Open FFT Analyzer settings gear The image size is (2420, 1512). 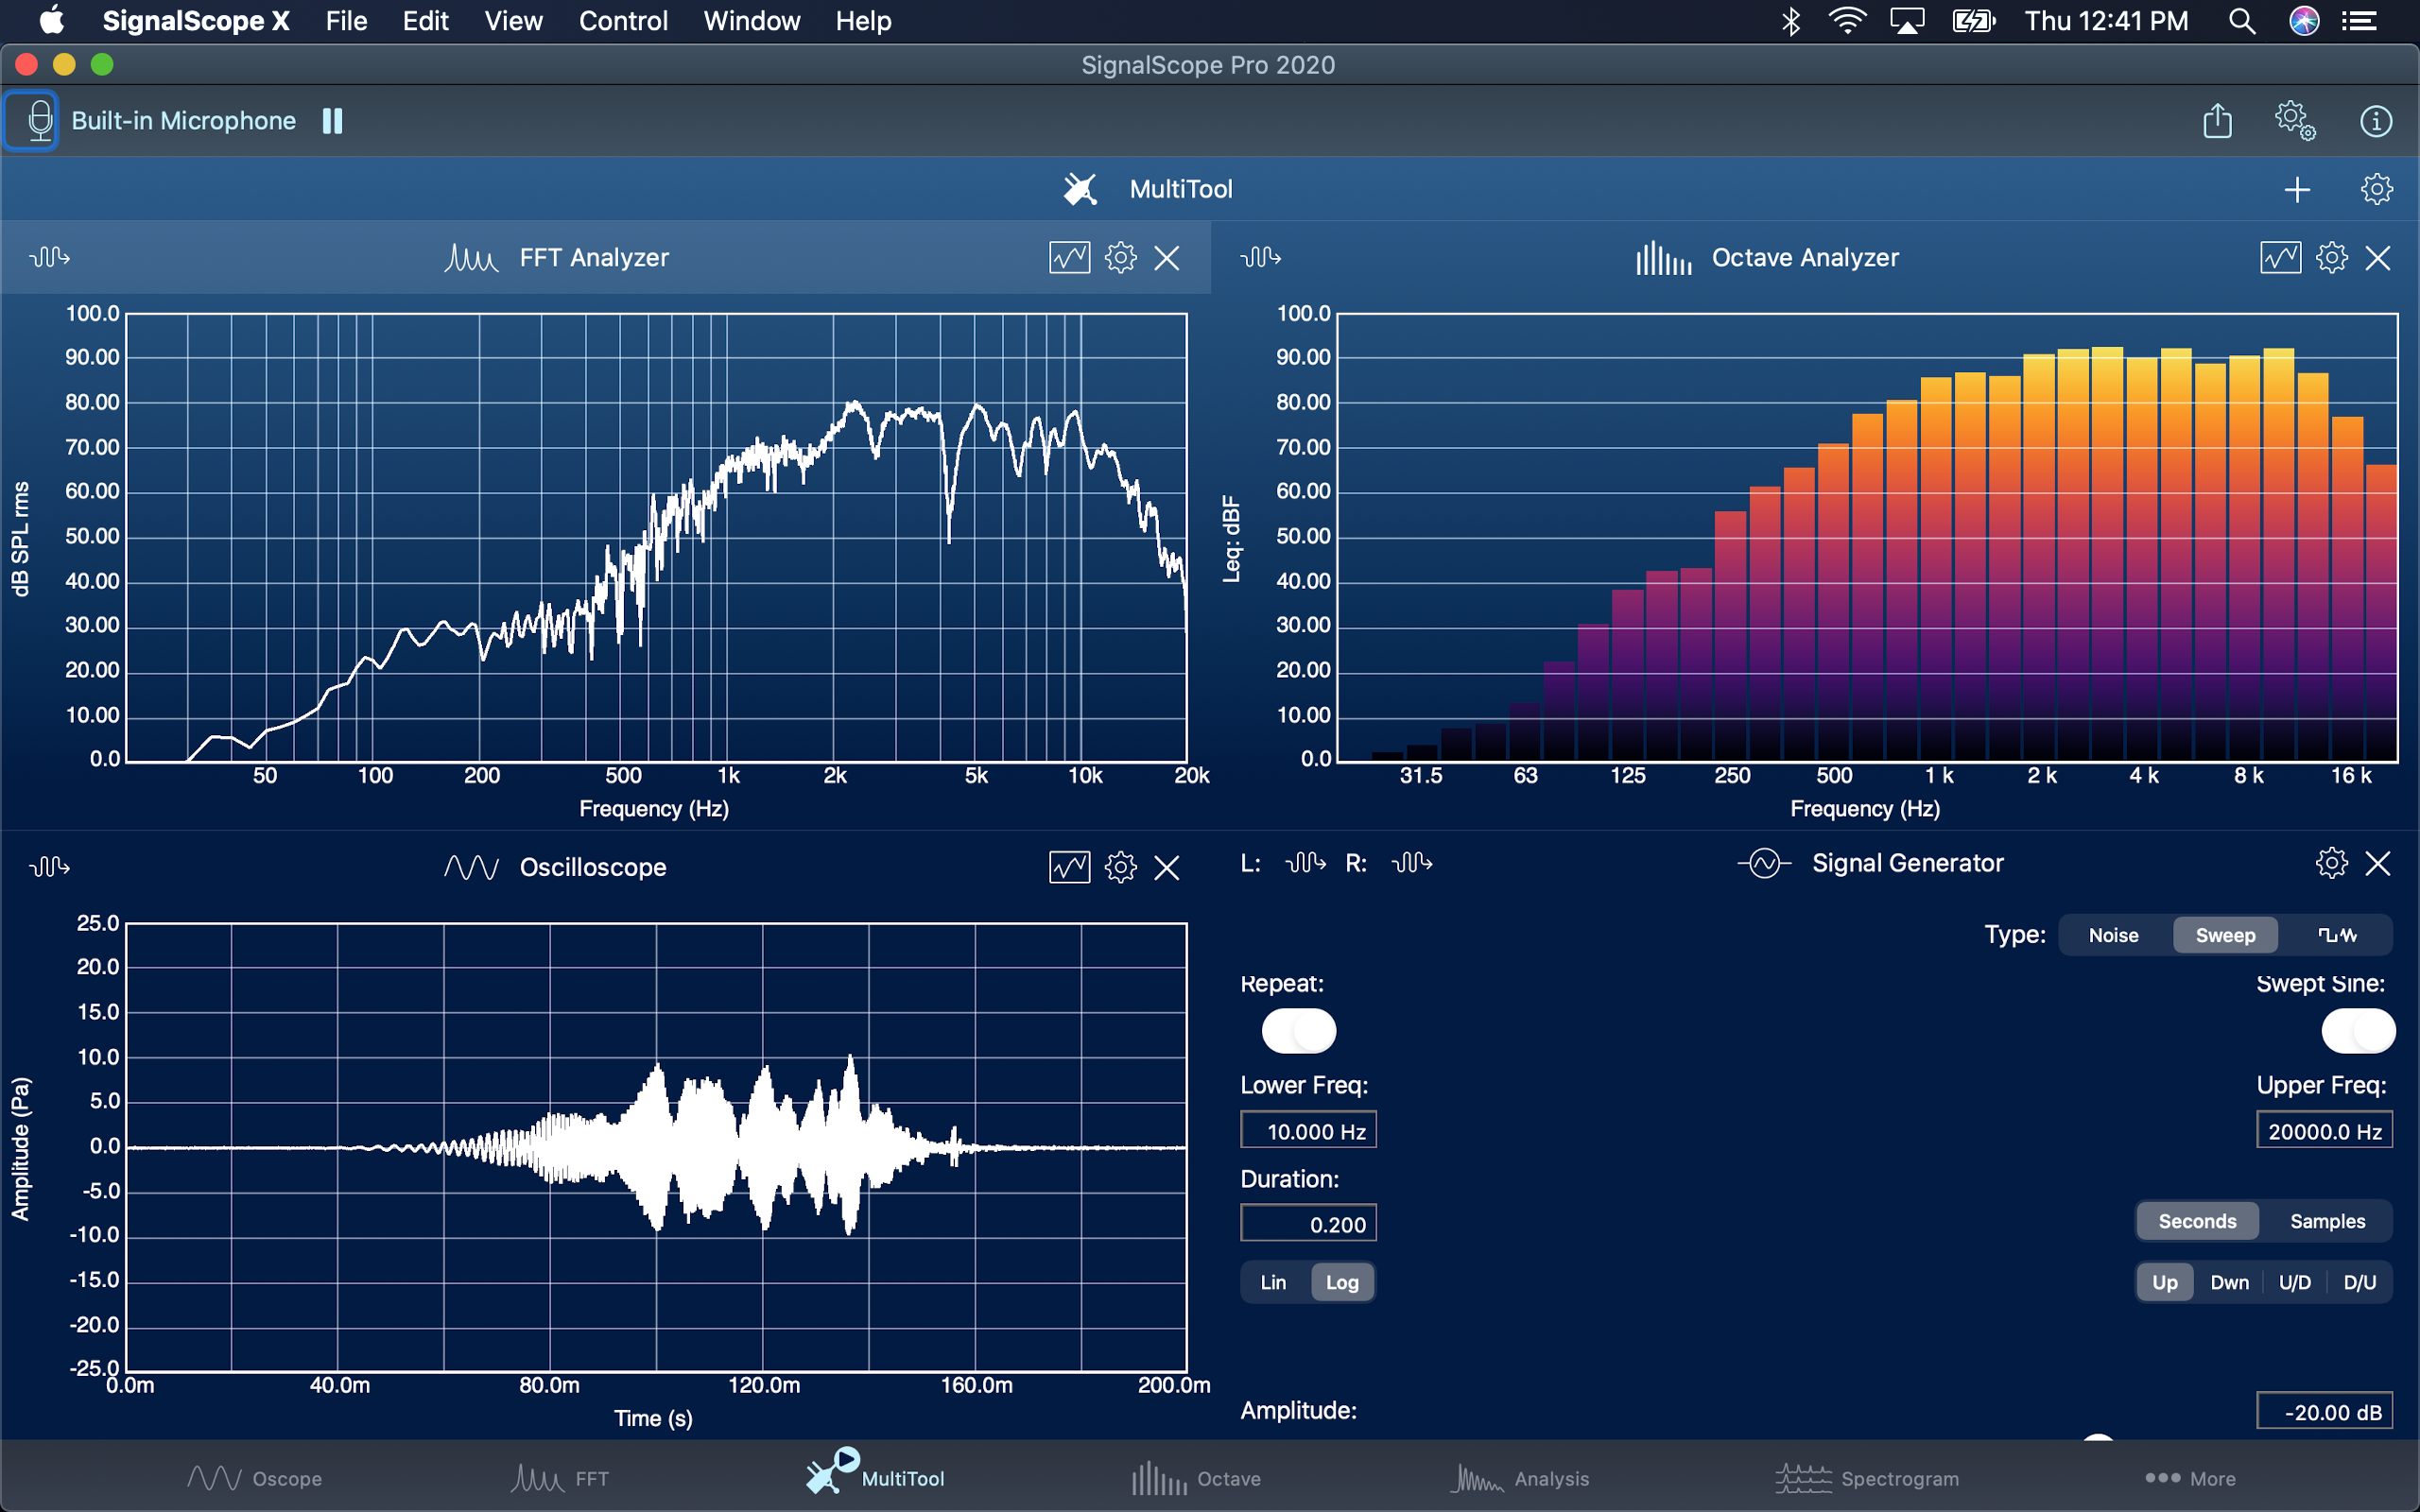1120,258
